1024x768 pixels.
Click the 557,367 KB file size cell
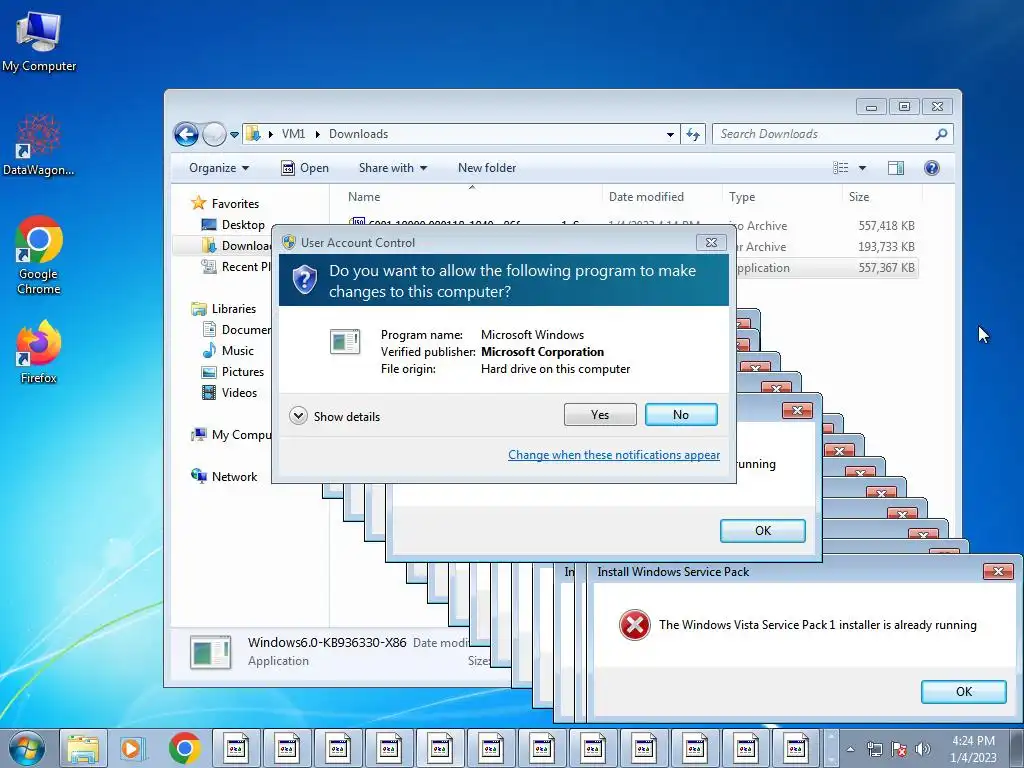pyautogui.click(x=886, y=267)
